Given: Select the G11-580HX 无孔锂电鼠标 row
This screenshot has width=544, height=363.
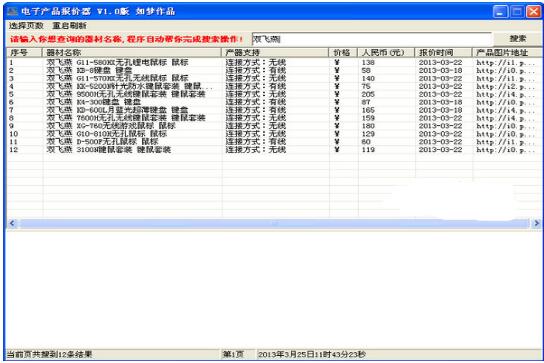Looking at the screenshot, I should coord(274,62).
